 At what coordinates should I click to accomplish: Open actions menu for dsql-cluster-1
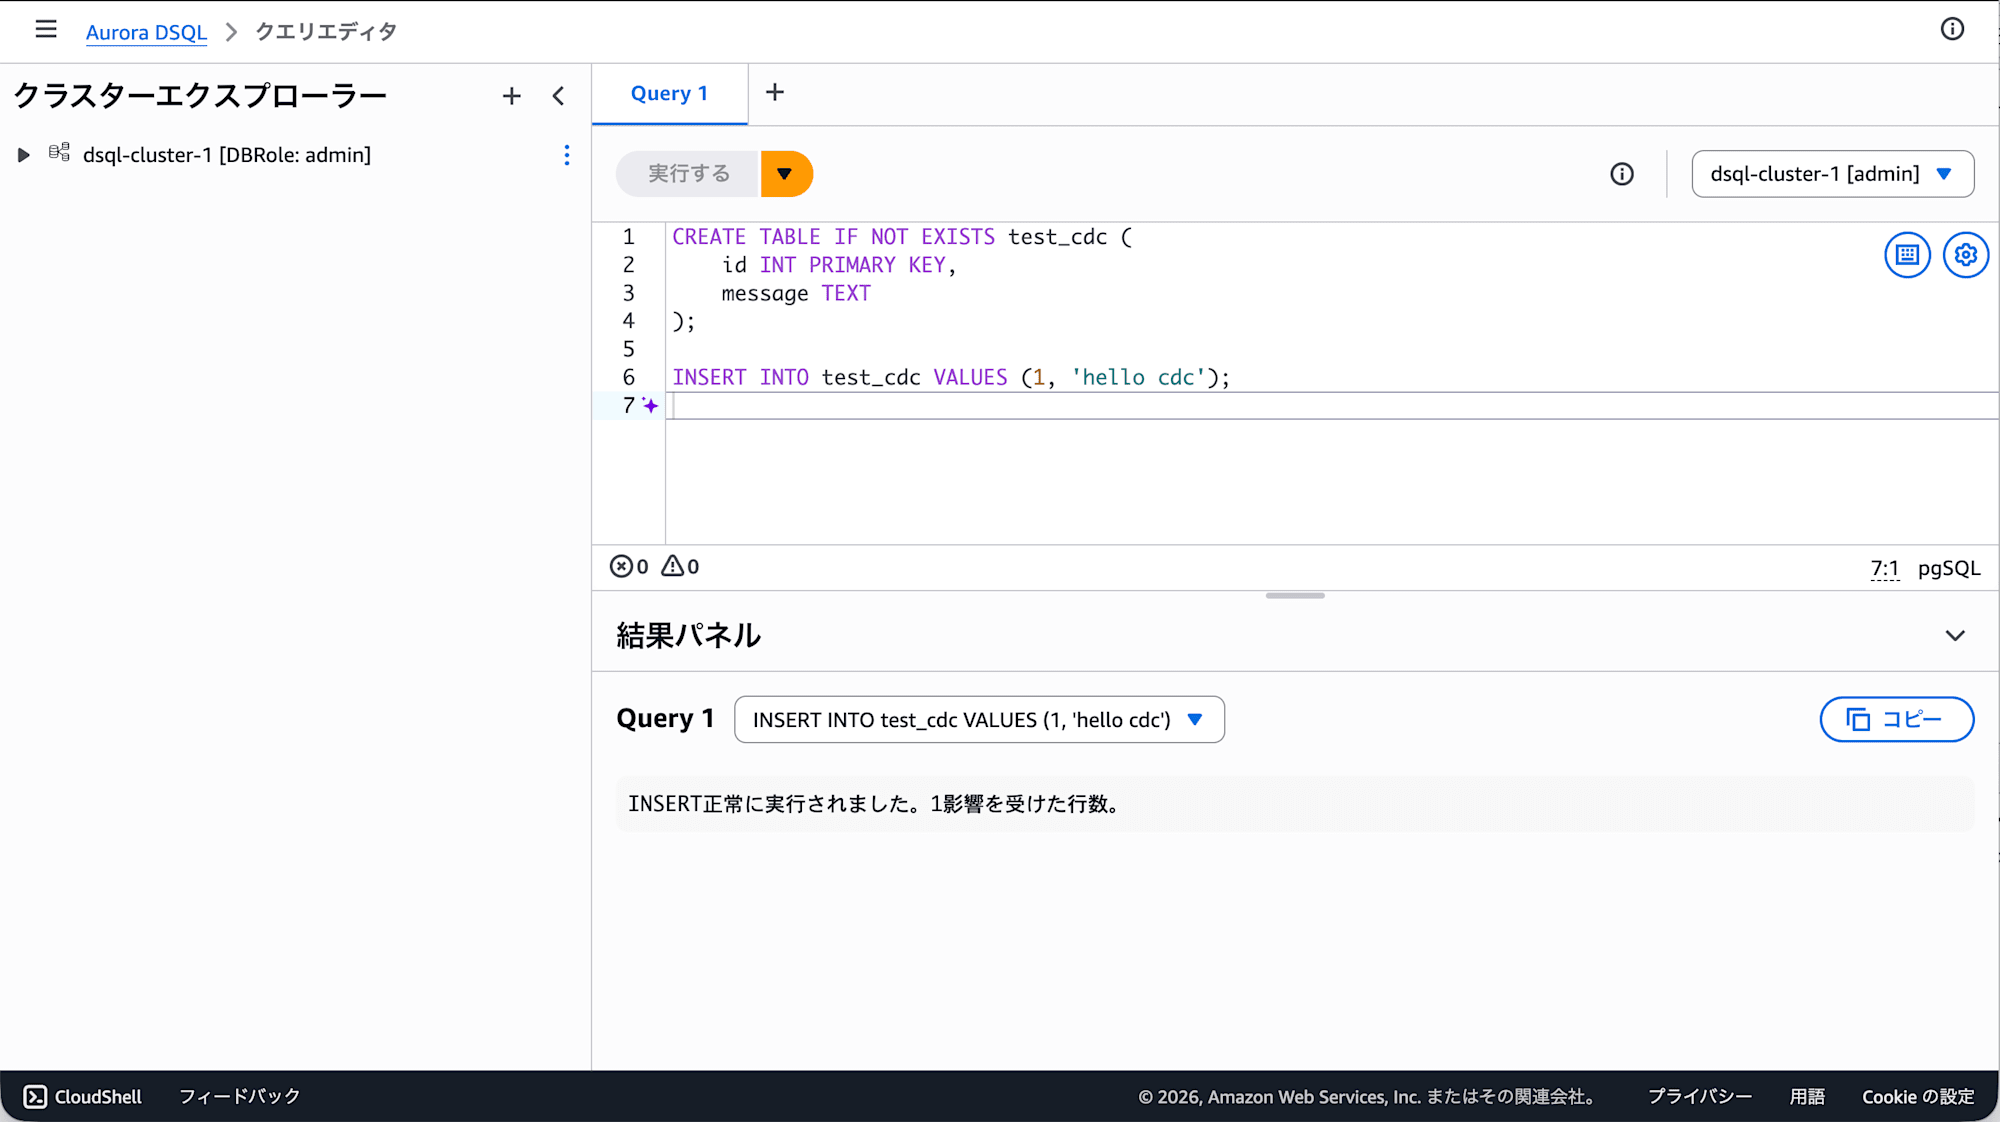click(x=567, y=155)
